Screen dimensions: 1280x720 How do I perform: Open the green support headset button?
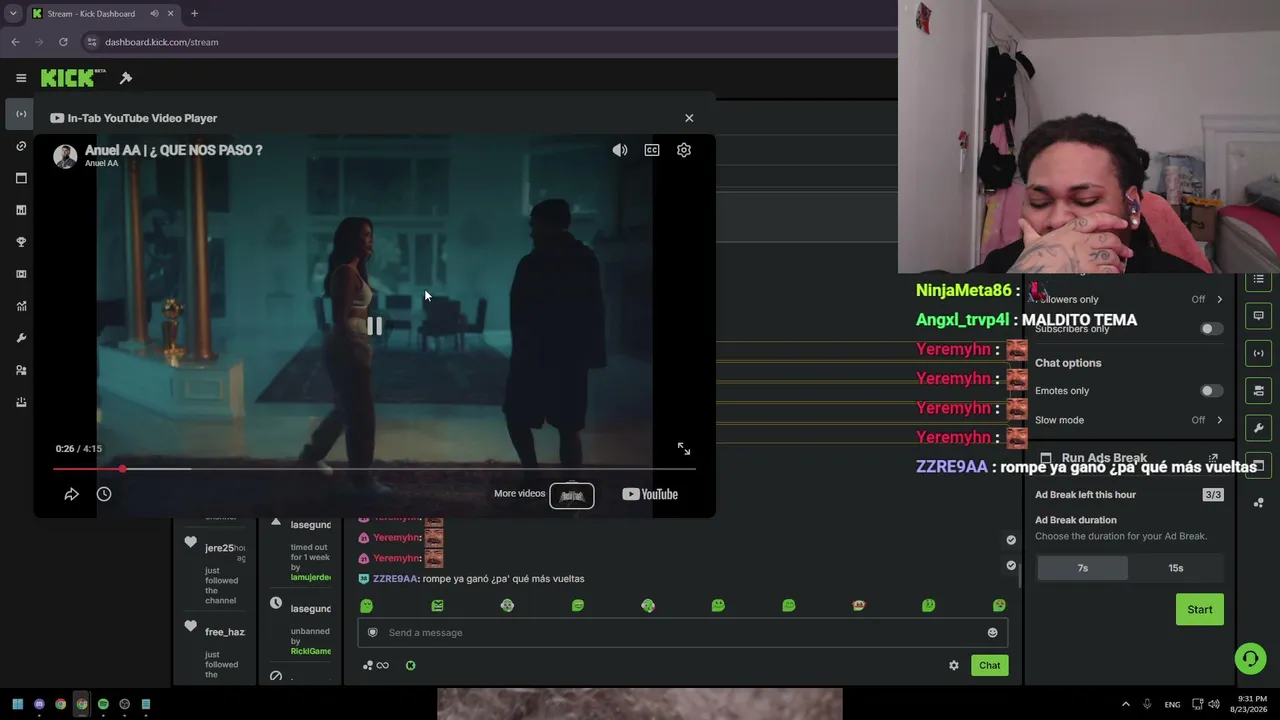1250,658
